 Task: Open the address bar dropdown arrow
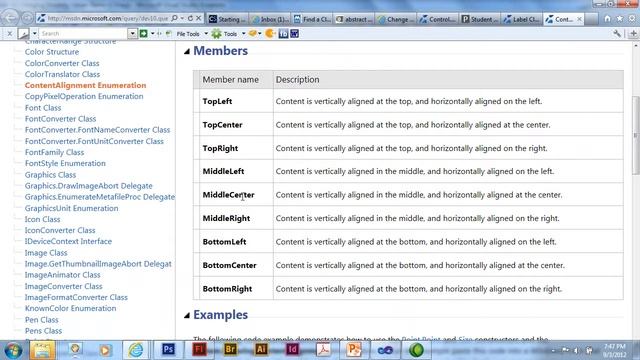(x=182, y=18)
